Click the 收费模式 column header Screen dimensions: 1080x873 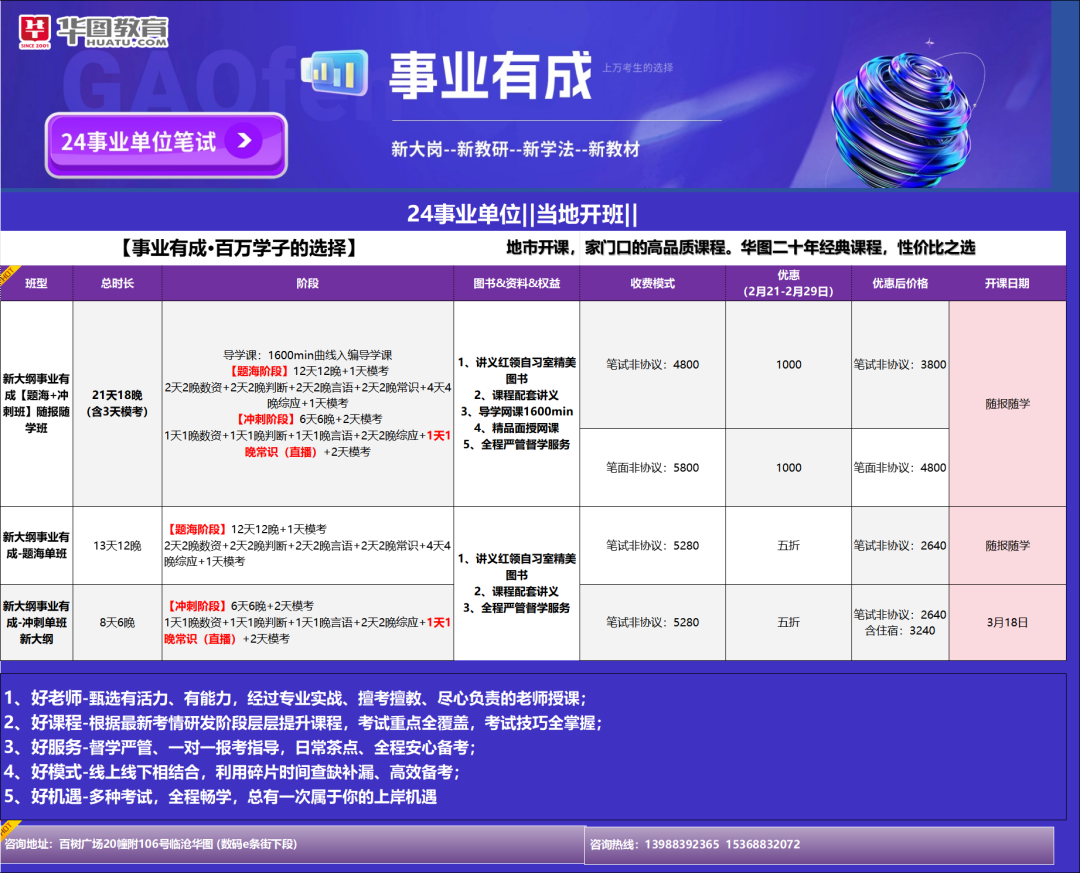click(x=652, y=283)
